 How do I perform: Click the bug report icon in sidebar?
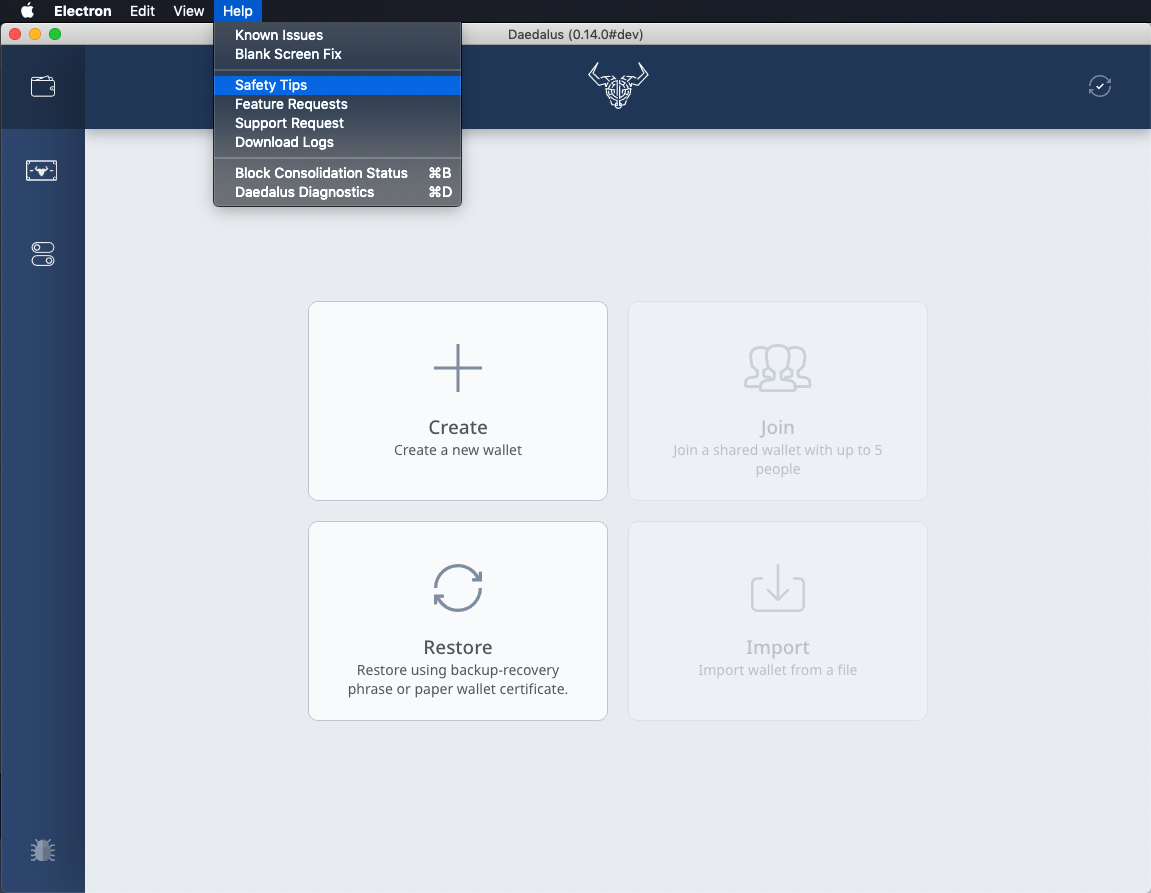43,850
